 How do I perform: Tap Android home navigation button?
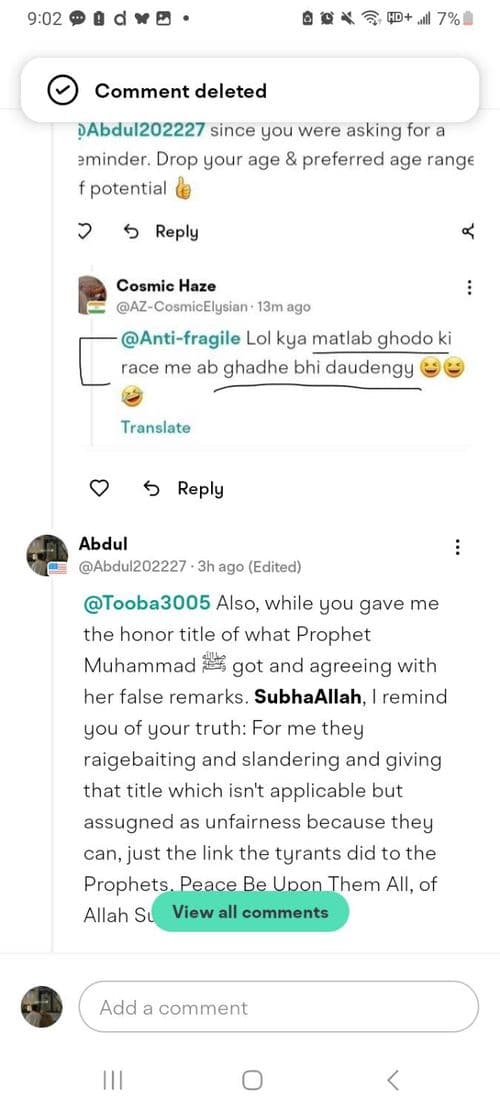(x=252, y=1080)
